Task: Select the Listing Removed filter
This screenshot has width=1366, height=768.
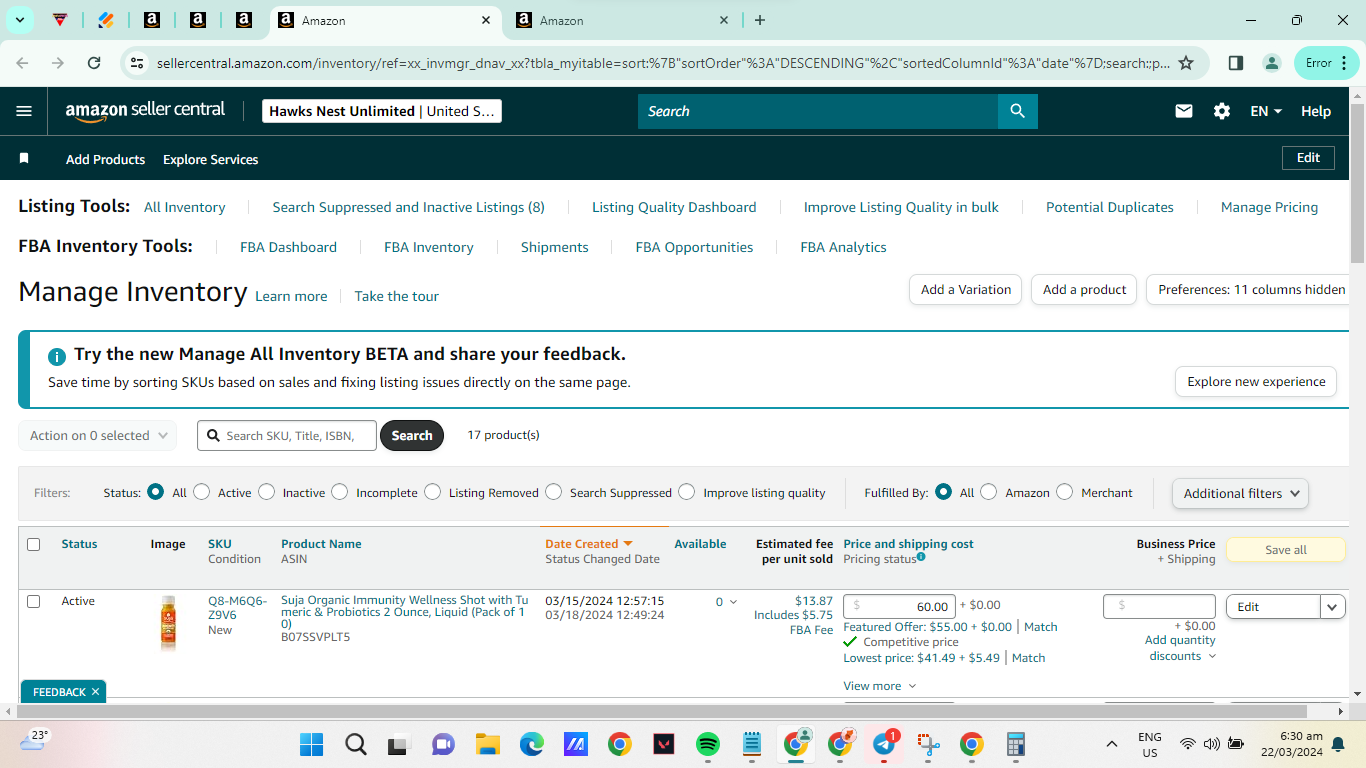Action: (x=432, y=492)
